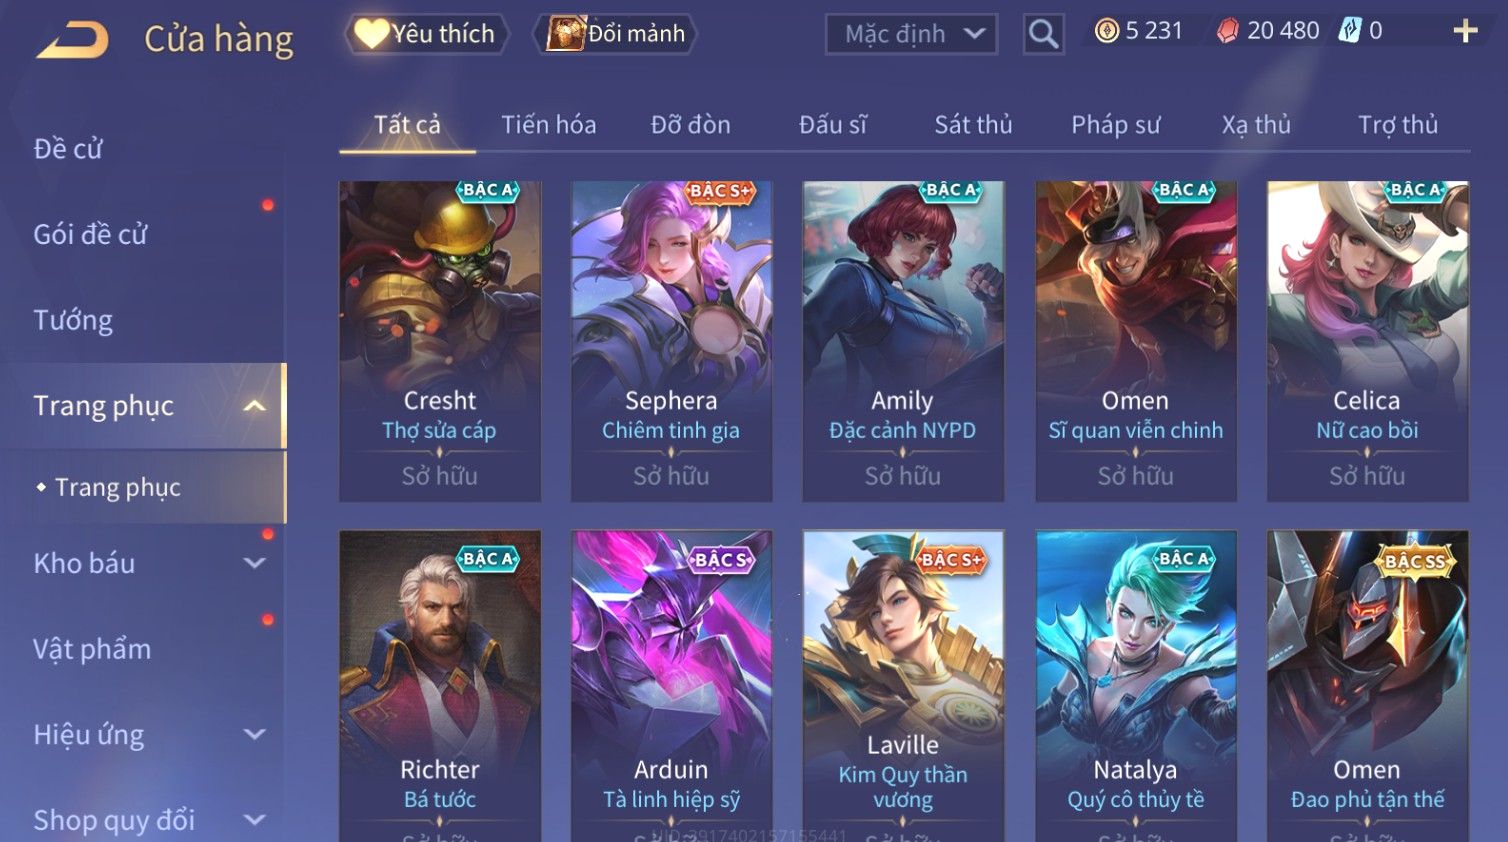This screenshot has height=842, width=1508.
Task: Open the Mặc định sort dropdown
Action: [x=911, y=34]
